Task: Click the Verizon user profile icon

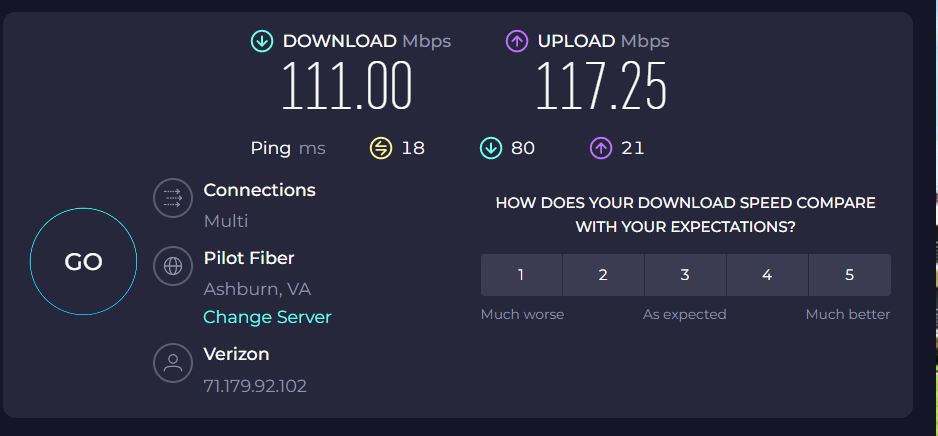Action: (x=173, y=362)
